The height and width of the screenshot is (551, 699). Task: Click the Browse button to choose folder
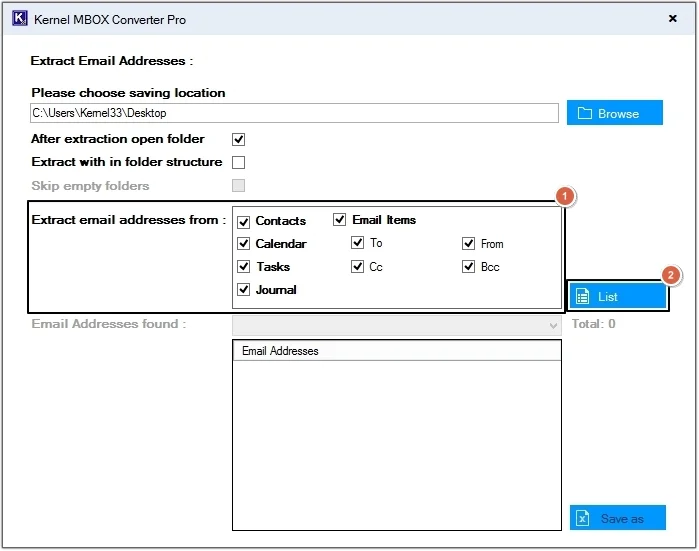tap(615, 113)
